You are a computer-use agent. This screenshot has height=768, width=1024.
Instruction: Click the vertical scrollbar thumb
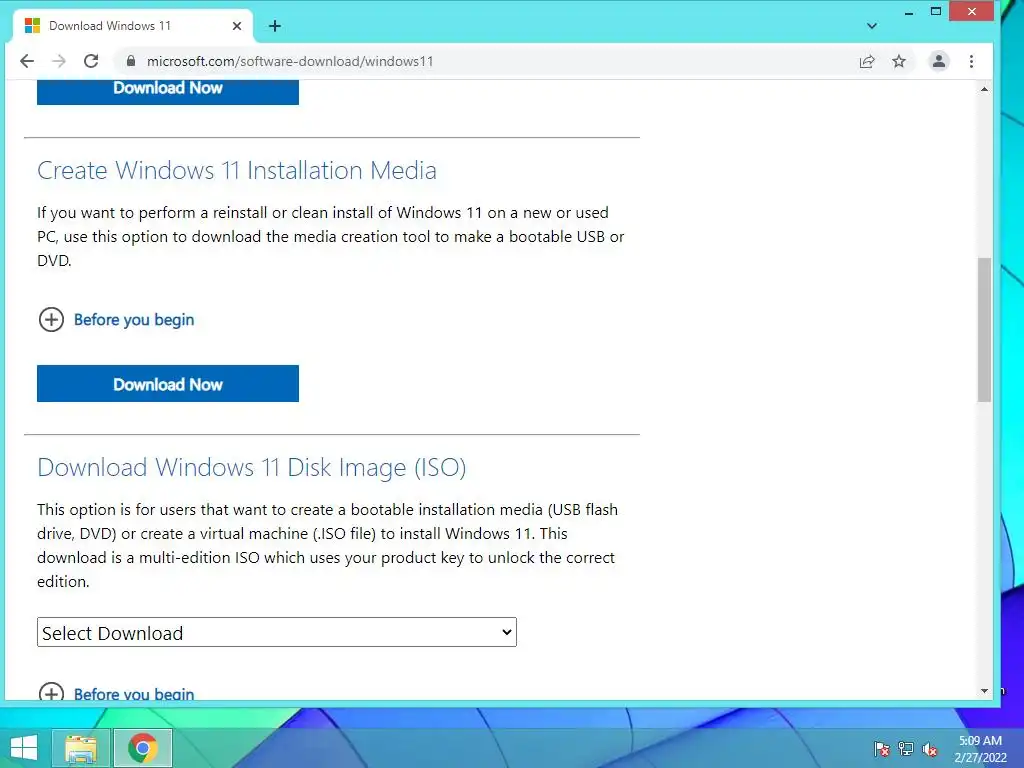pos(984,330)
